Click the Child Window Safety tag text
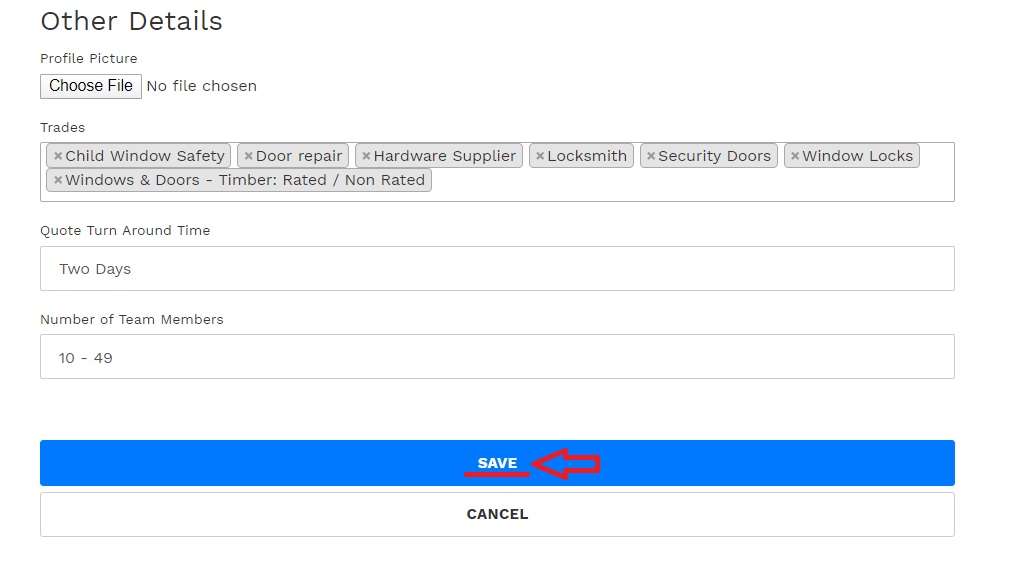 145,156
